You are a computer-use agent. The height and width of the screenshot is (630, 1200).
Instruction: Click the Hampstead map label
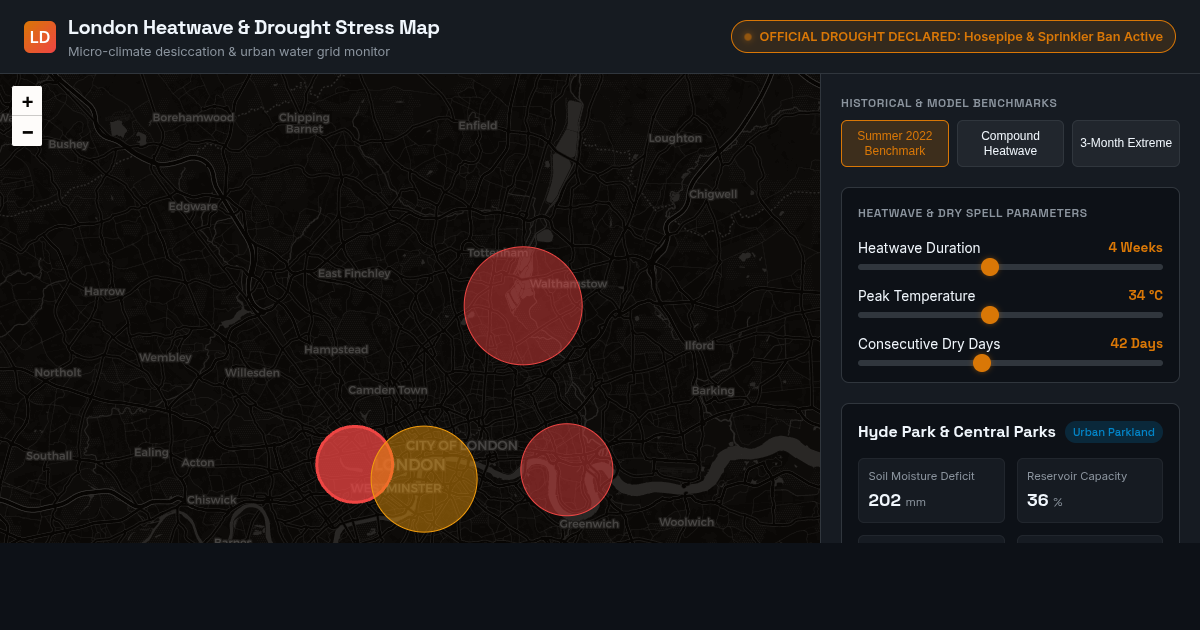(x=336, y=349)
